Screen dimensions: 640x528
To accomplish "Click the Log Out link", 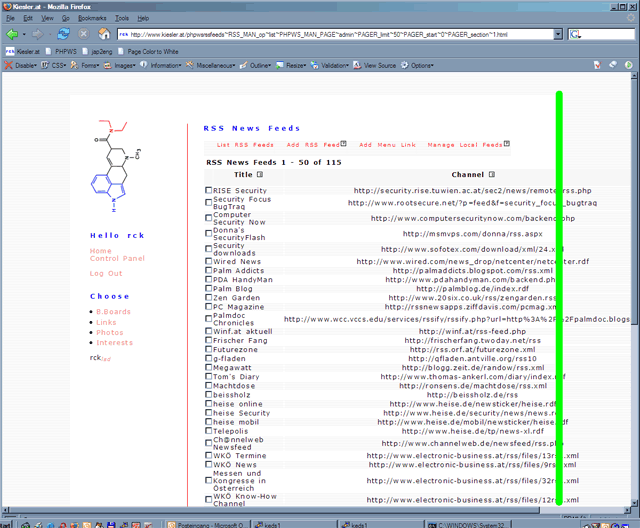I will point(106,273).
